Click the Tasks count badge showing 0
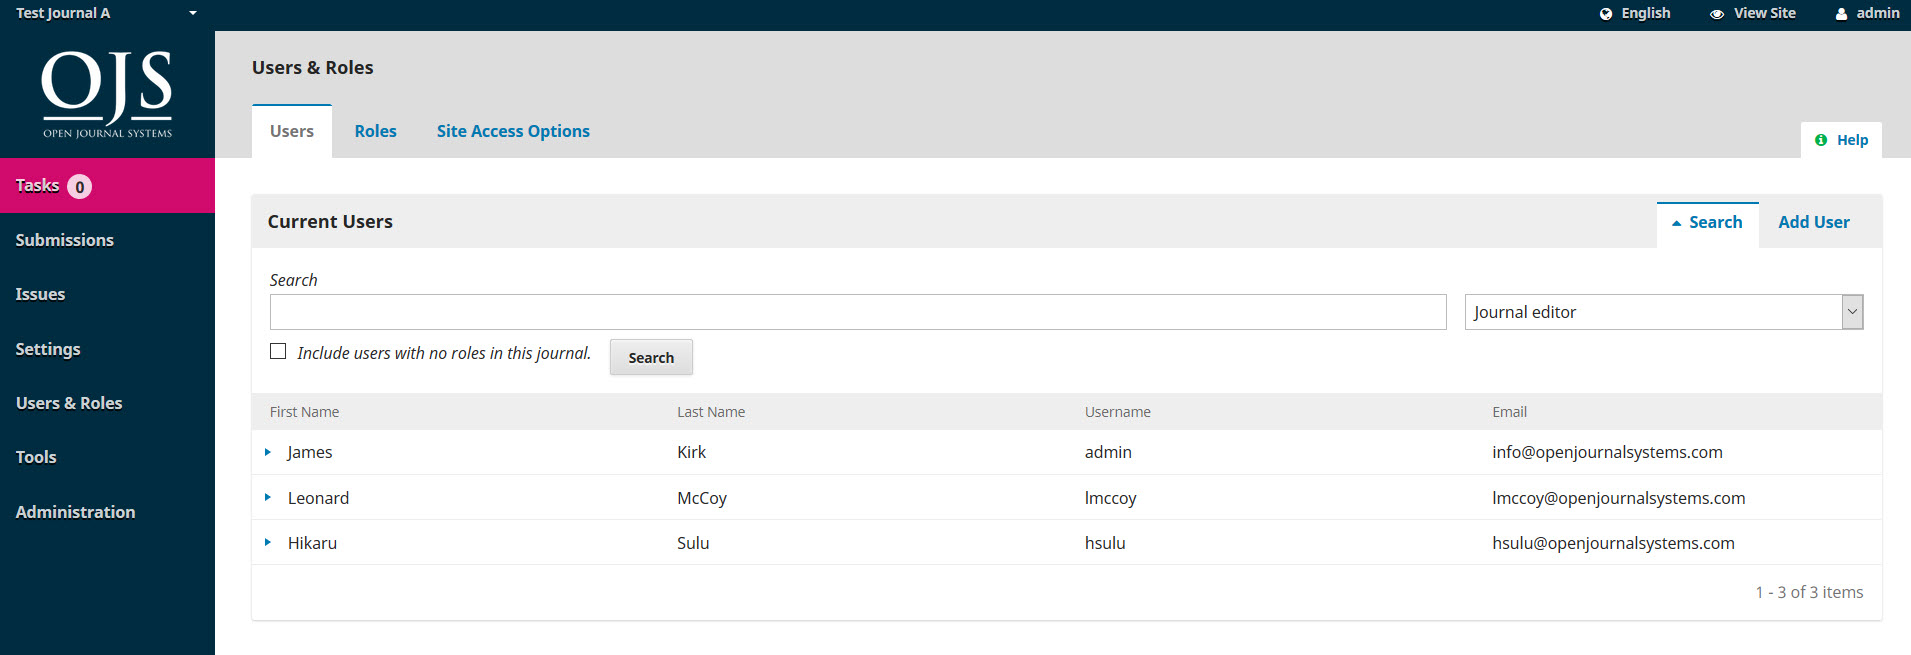The height and width of the screenshot is (655, 1911). 80,187
